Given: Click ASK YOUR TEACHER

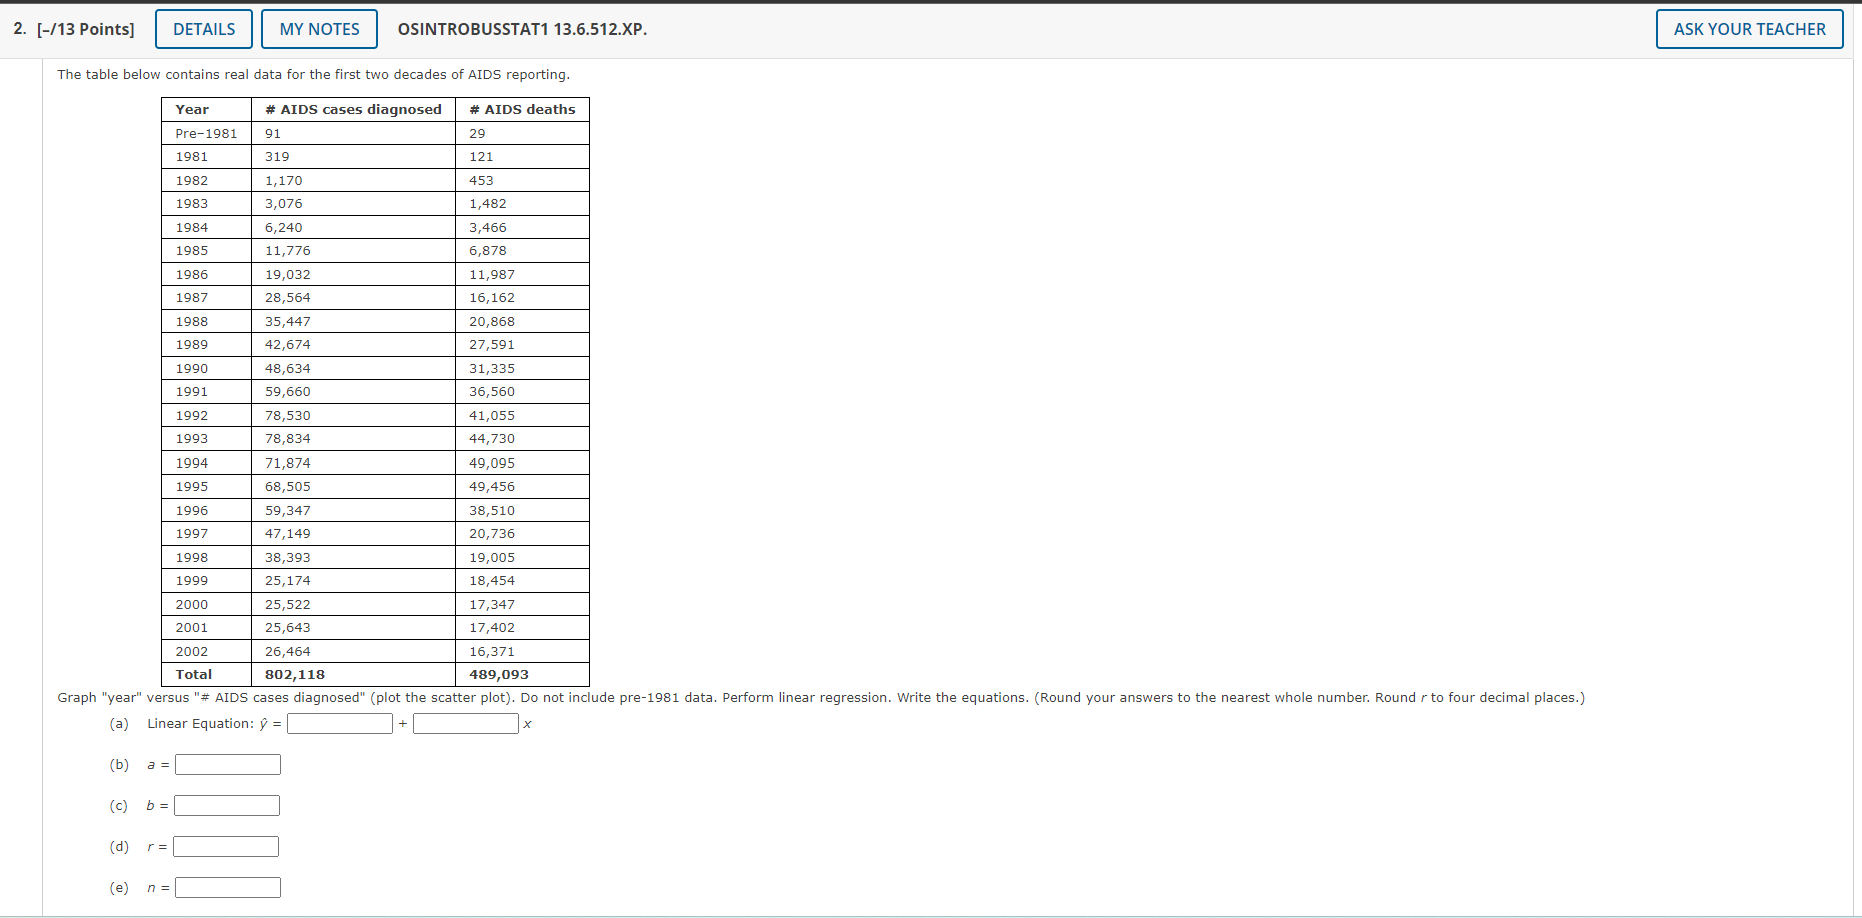Looking at the screenshot, I should (x=1748, y=29).
